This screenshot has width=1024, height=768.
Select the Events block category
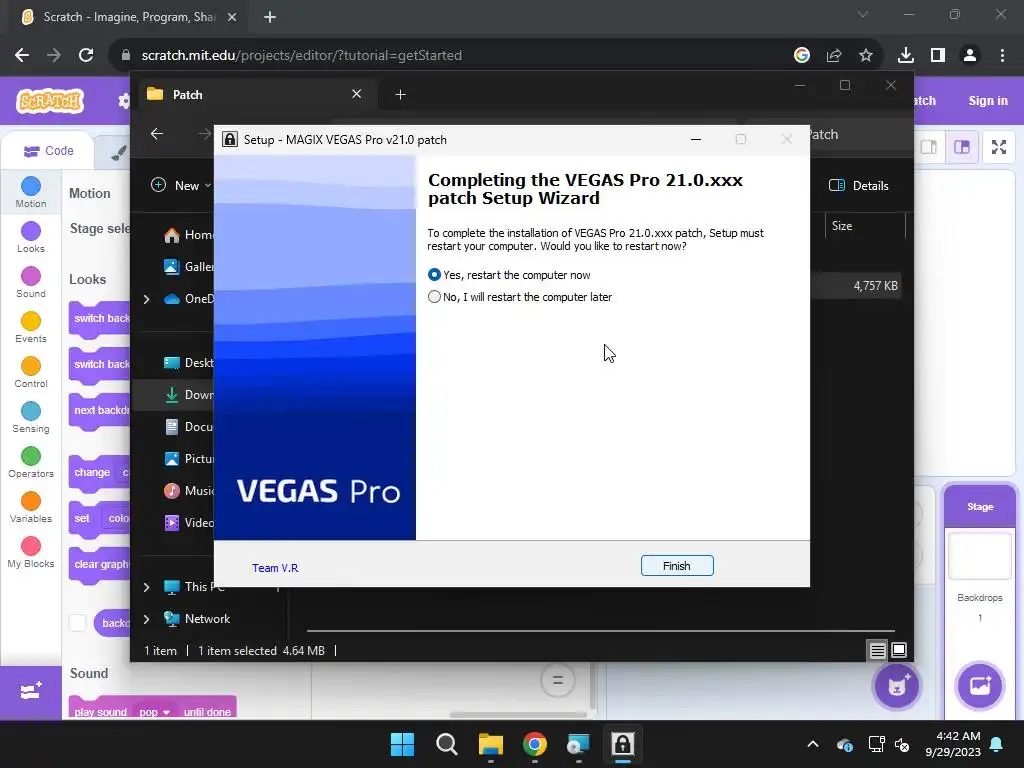pos(31,328)
